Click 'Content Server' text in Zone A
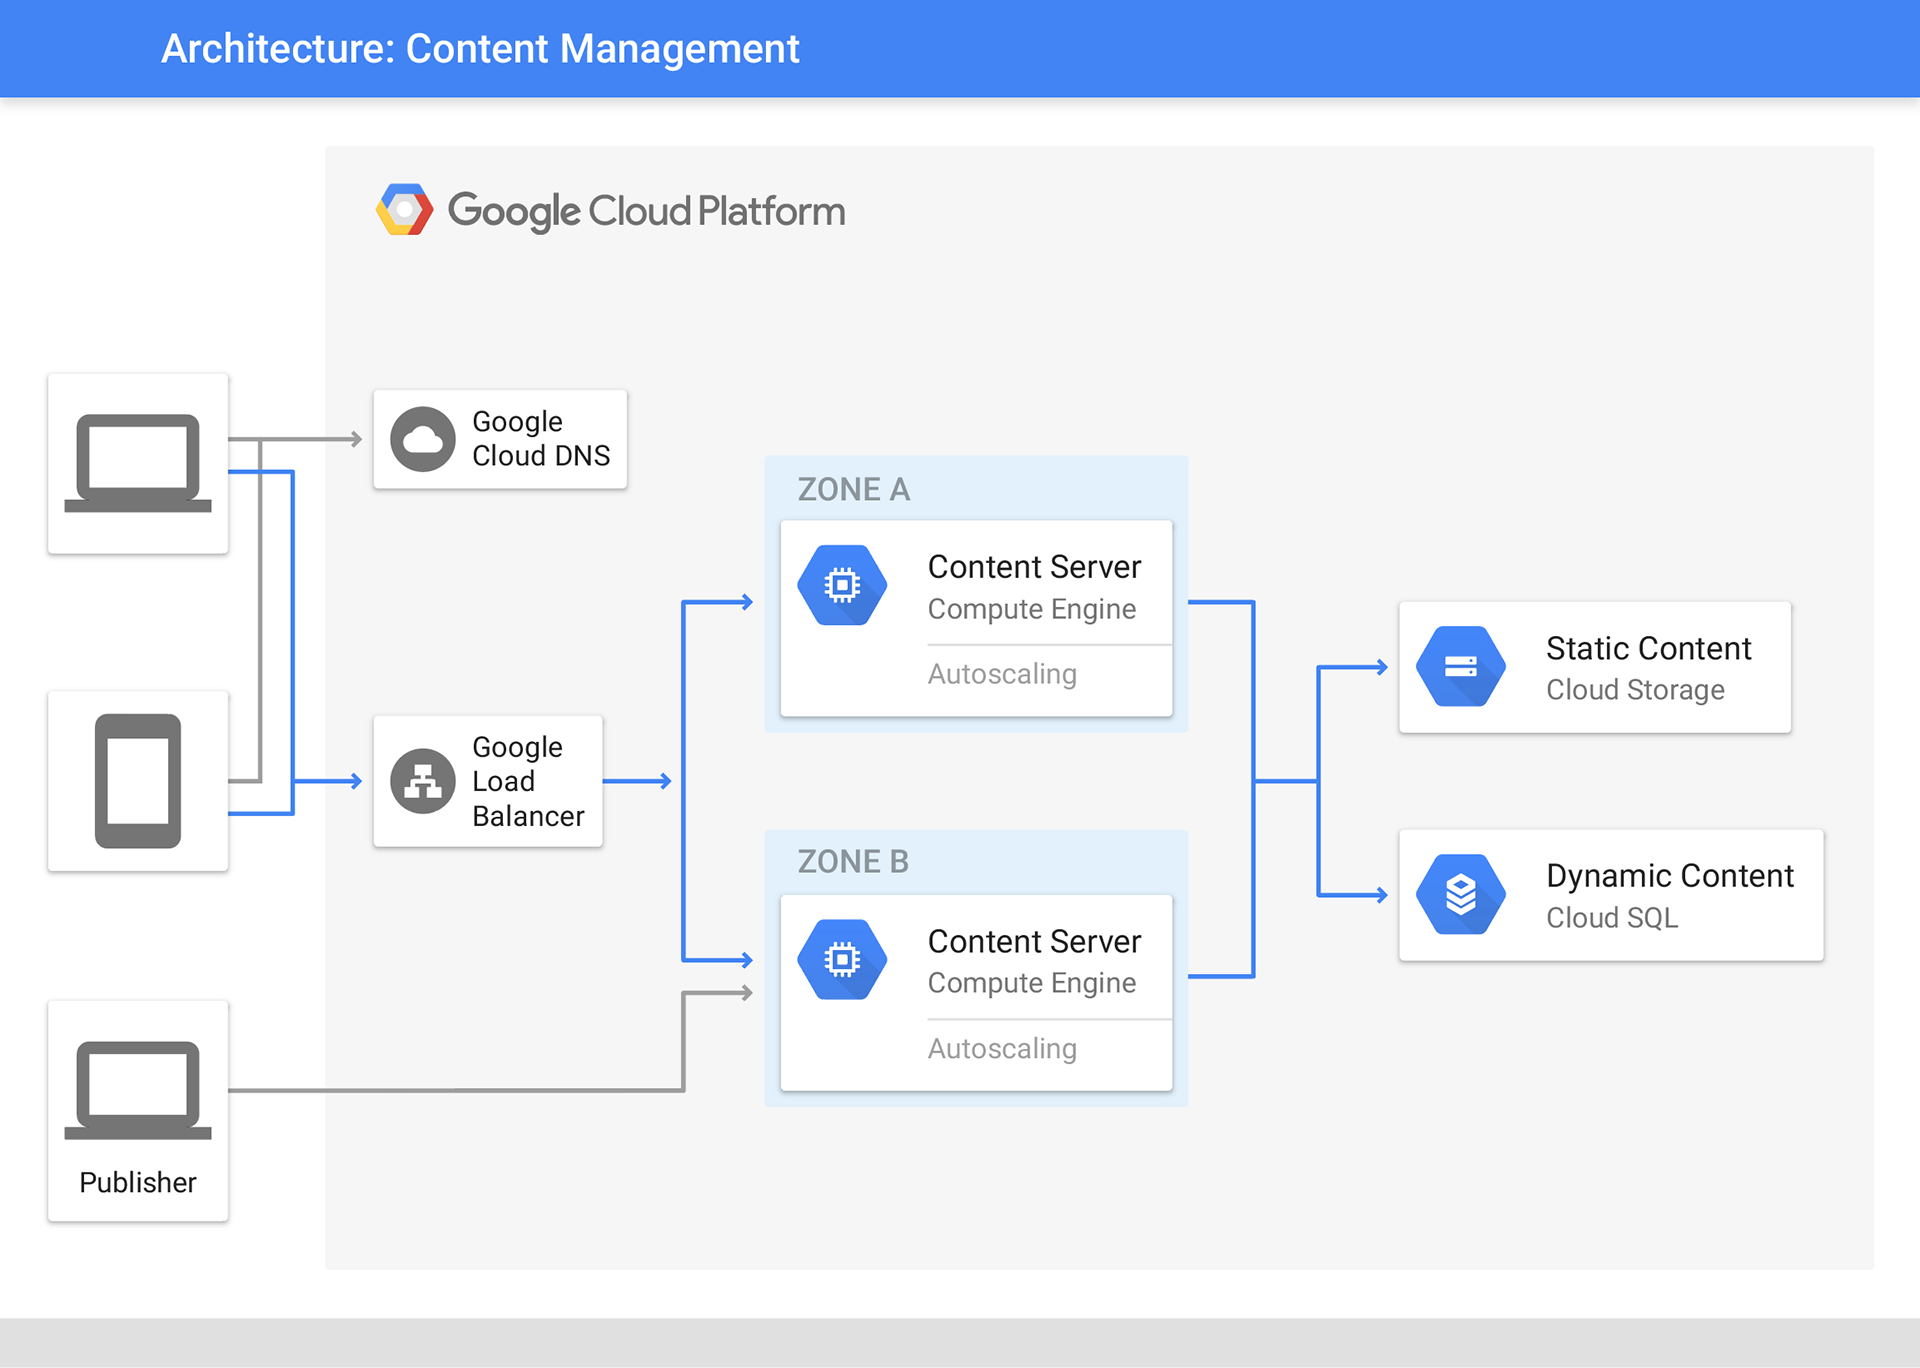This screenshot has width=1920, height=1368. point(1034,567)
